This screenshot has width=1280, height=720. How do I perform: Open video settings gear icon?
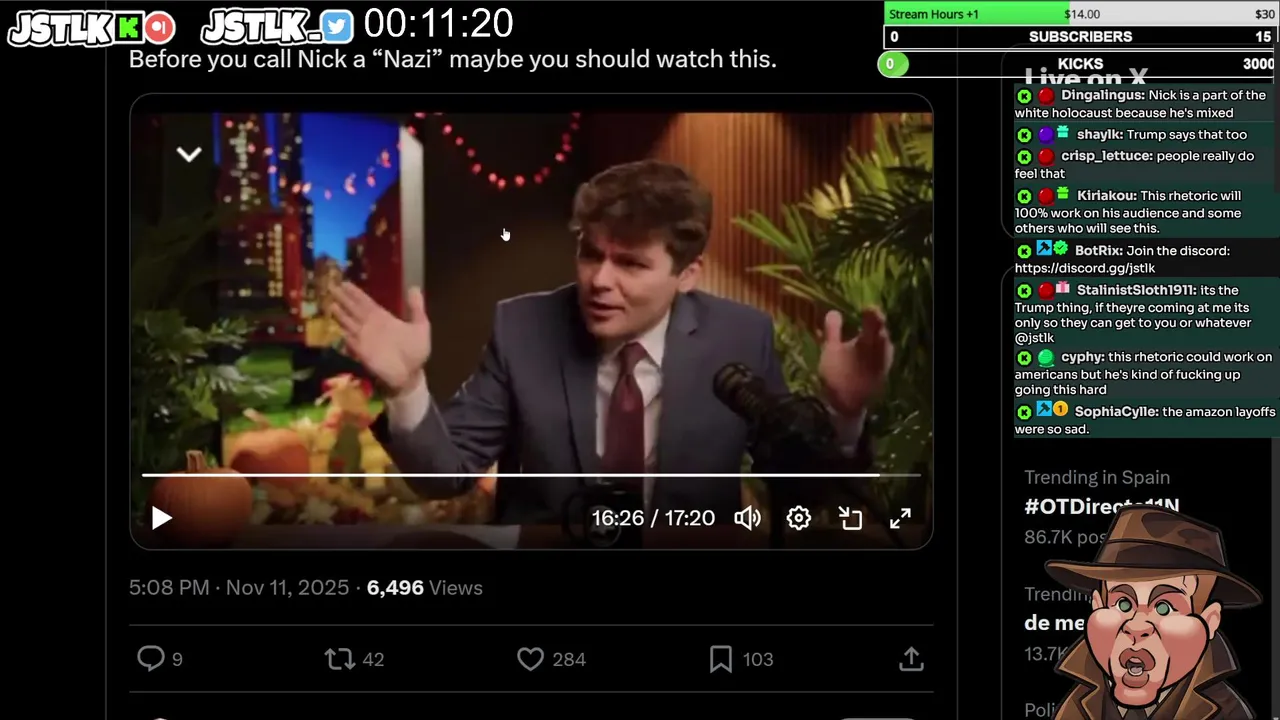[798, 518]
